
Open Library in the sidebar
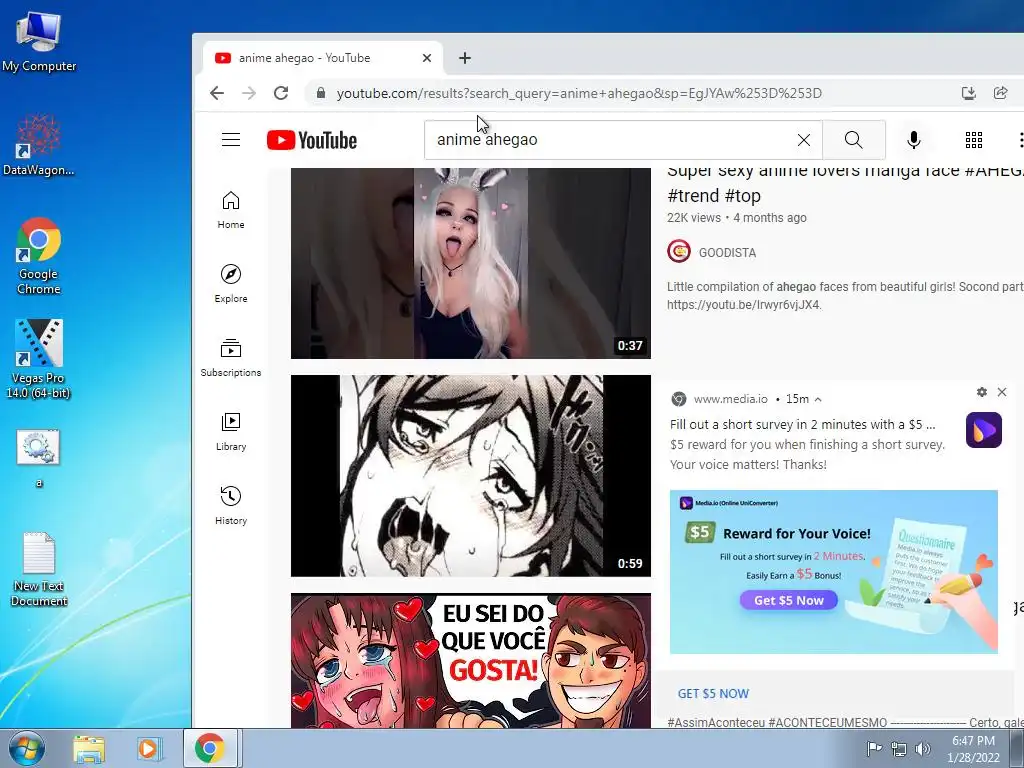coord(231,432)
